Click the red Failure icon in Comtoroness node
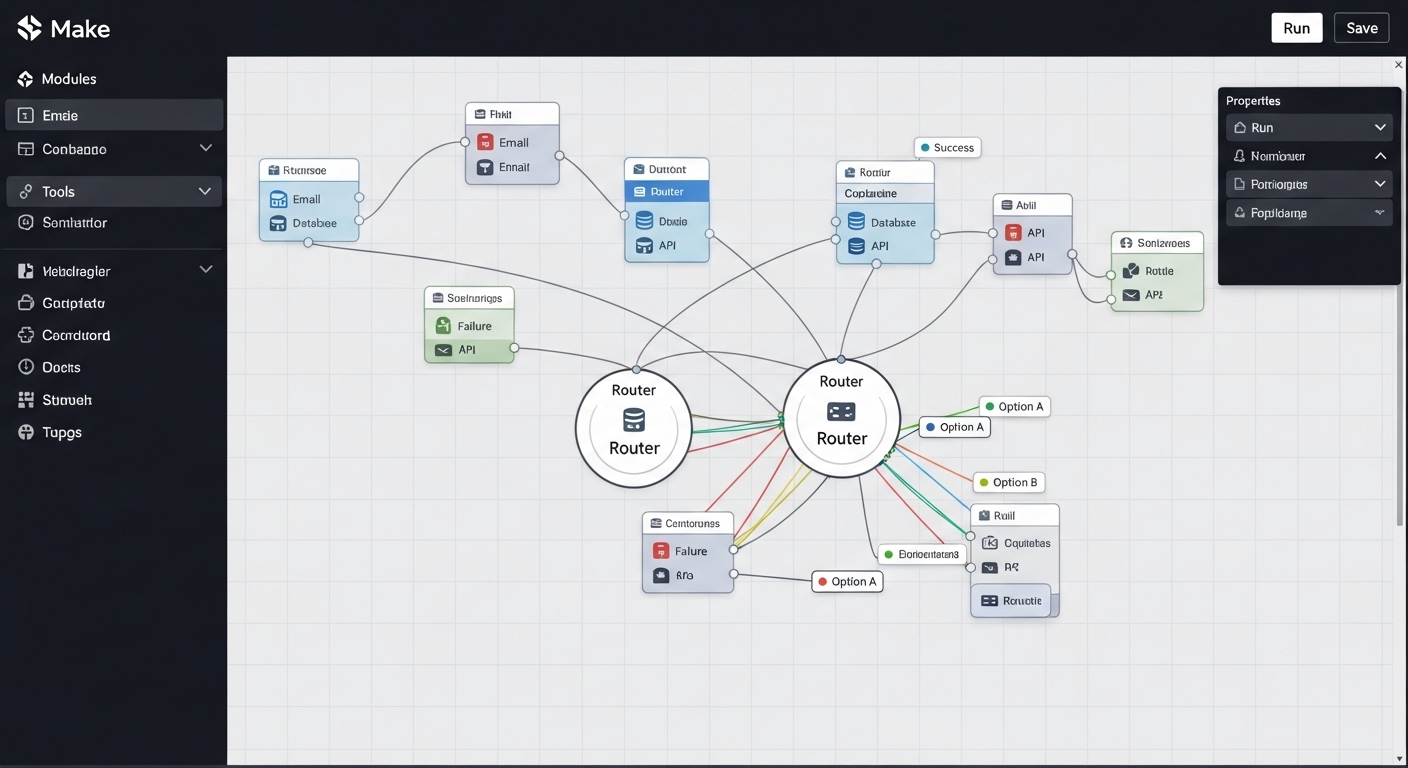The height and width of the screenshot is (768, 1408). pyautogui.click(x=661, y=551)
